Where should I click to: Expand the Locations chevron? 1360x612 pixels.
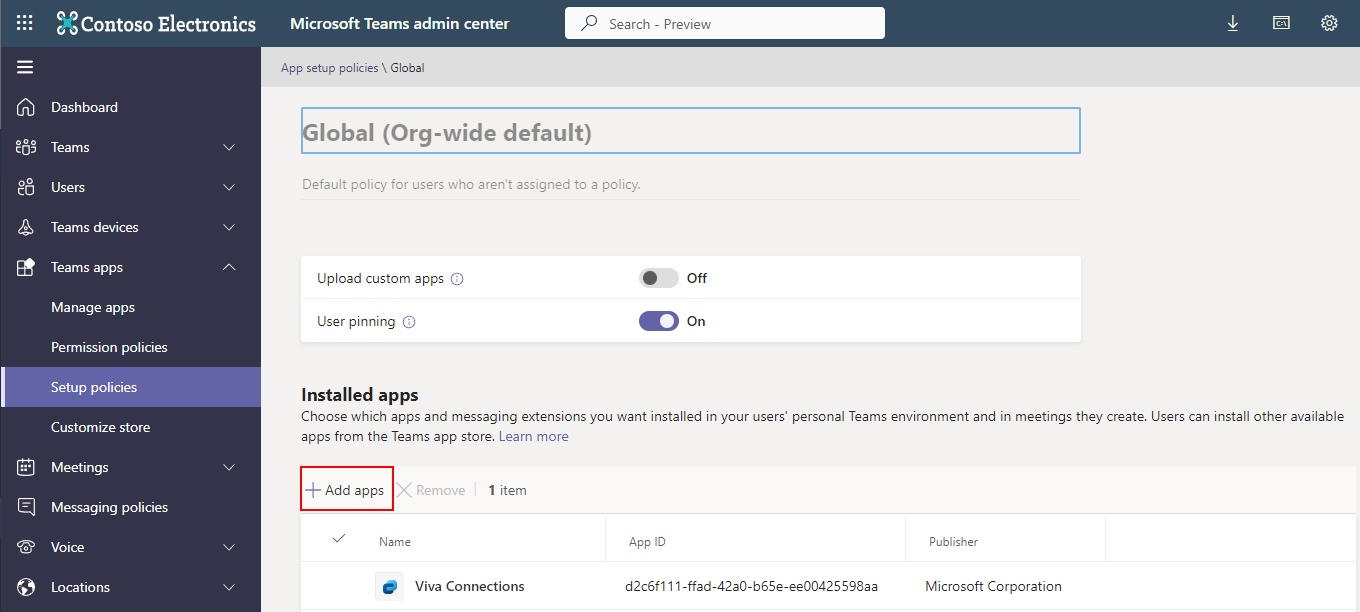click(x=229, y=587)
